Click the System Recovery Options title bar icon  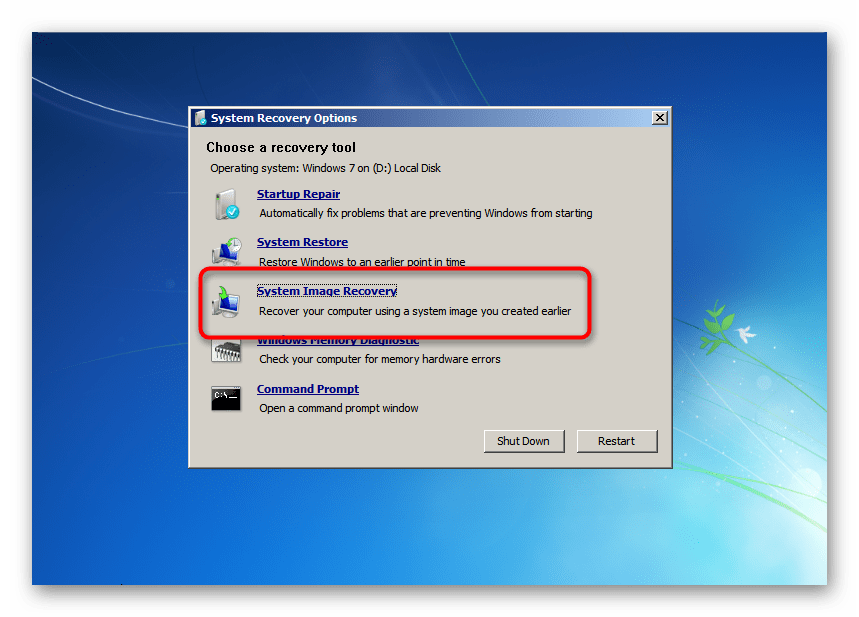(200, 118)
